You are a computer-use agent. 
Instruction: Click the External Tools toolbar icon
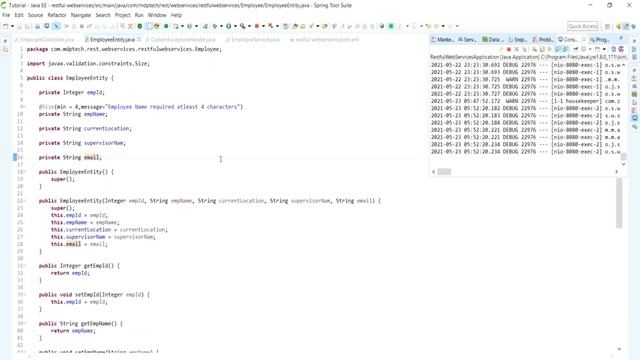242,26
